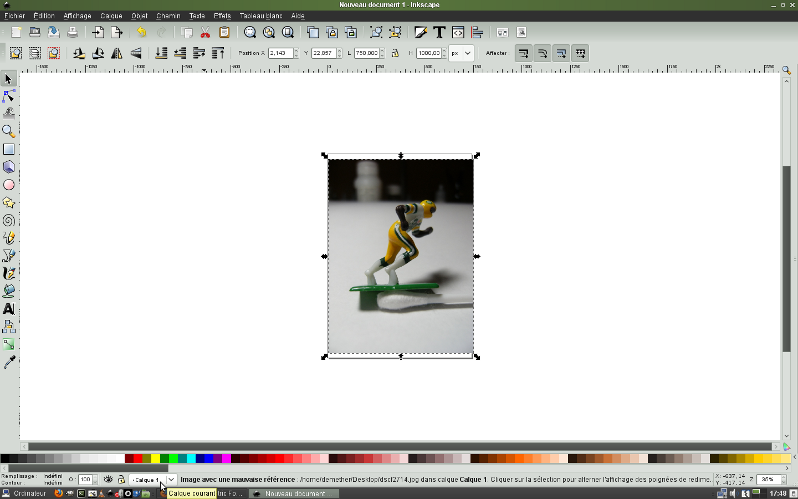Screen dimensions: 798x499
Task: Click the L width spinner arrows
Action: [382, 53]
